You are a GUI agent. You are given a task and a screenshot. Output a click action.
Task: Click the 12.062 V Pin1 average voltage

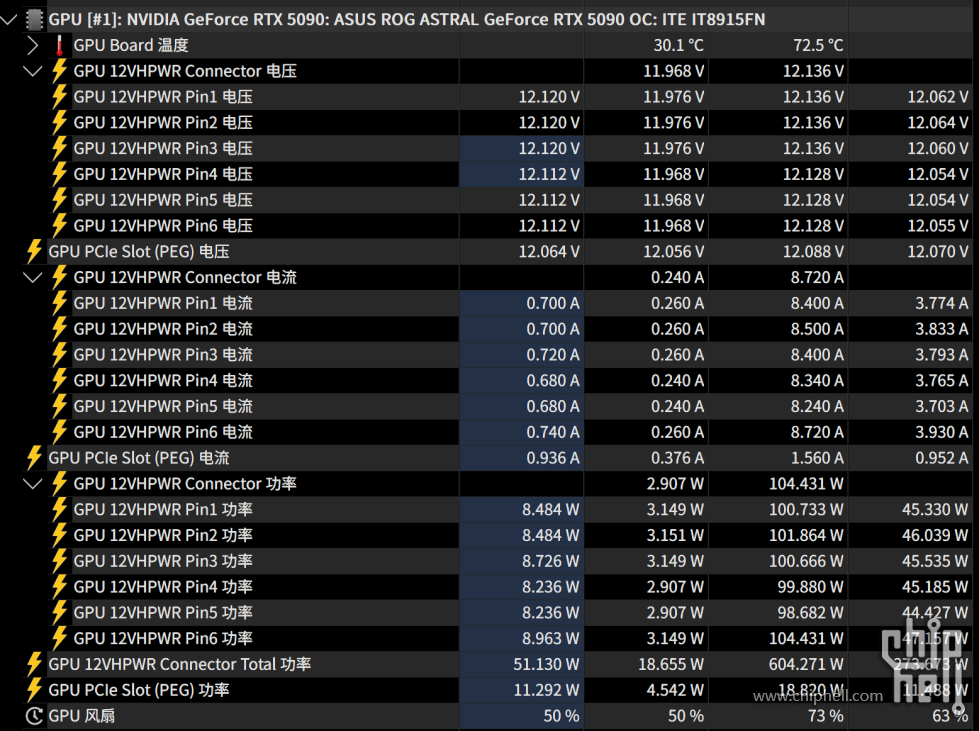tap(938, 97)
